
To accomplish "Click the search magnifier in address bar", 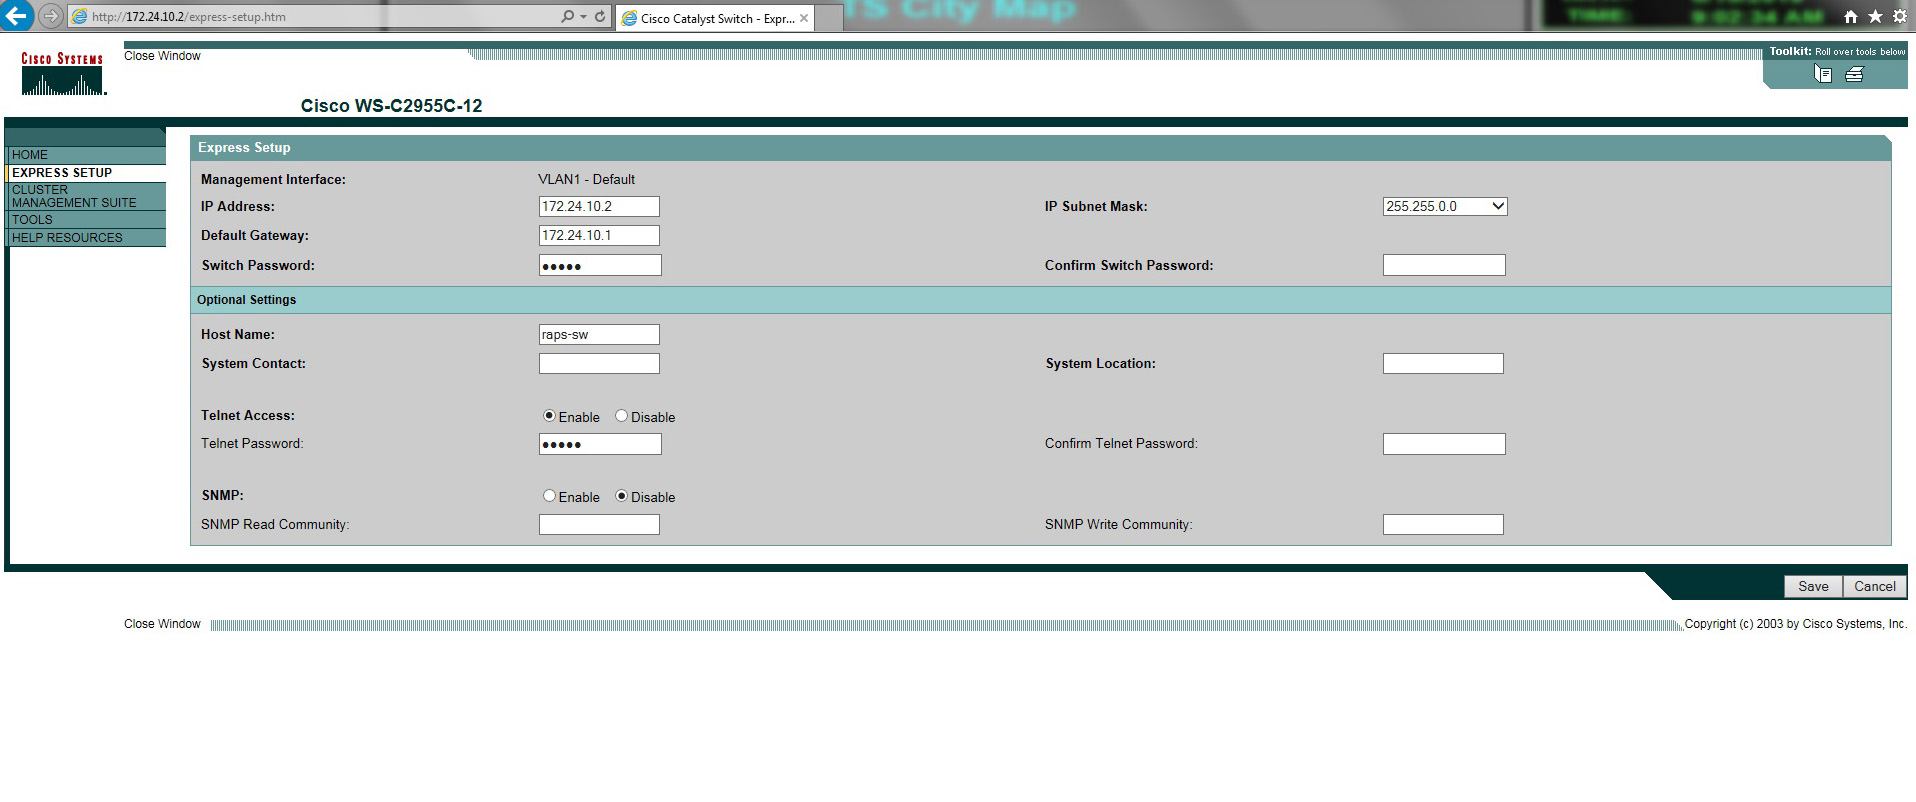I will click(568, 17).
